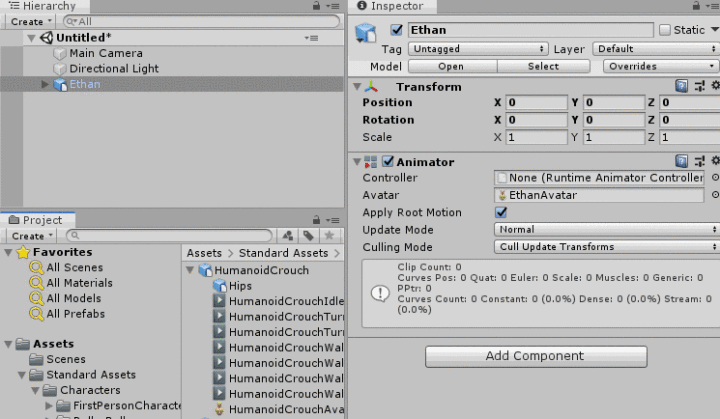Open the Culling Mode dropdown
Image resolution: width=720 pixels, height=419 pixels.
click(607, 247)
